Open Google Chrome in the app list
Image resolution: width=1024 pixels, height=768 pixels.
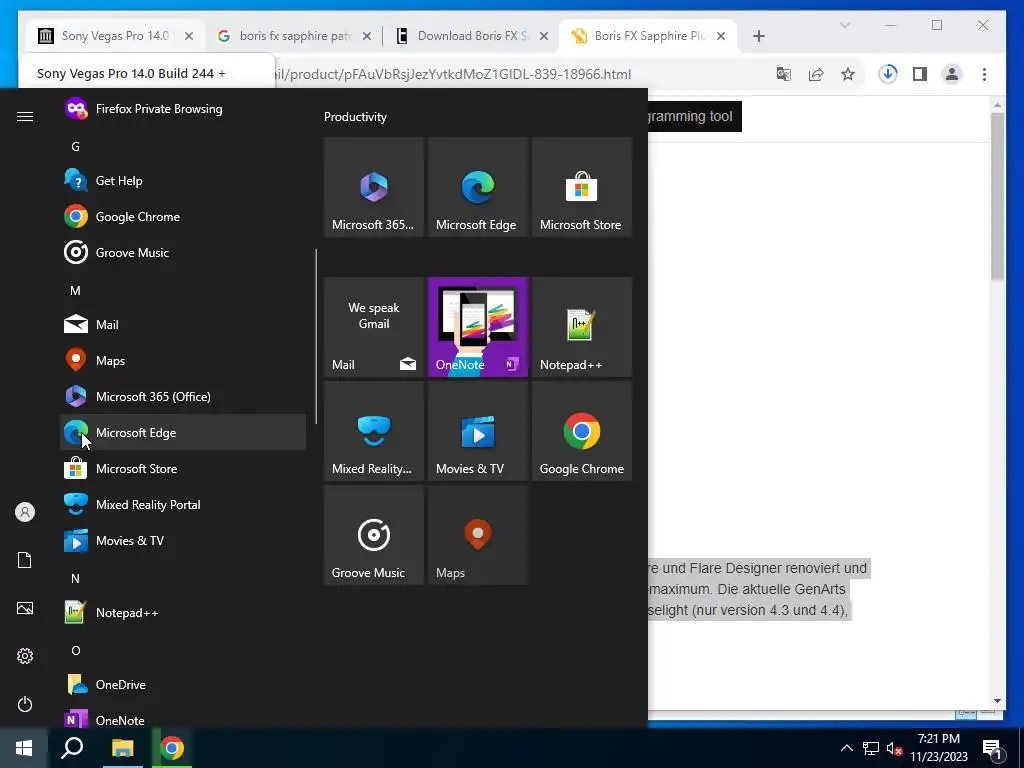pyautogui.click(x=183, y=217)
